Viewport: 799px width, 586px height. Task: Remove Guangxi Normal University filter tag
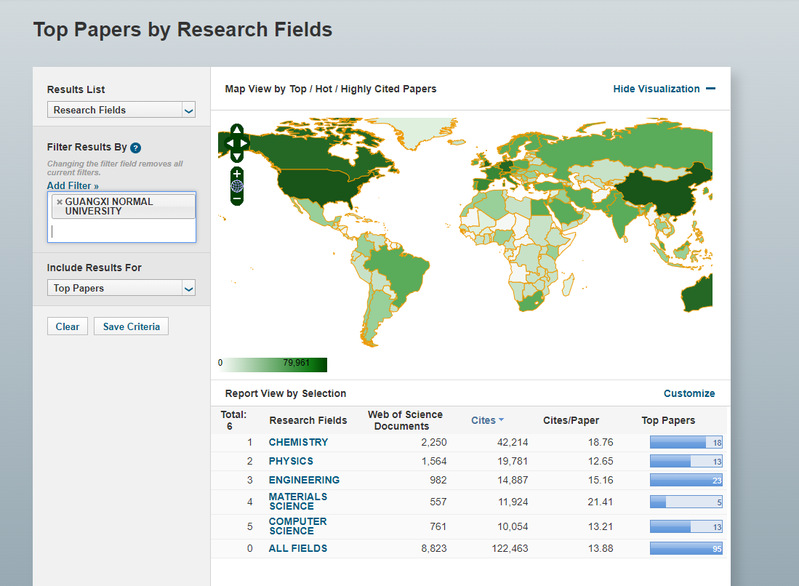coord(59,202)
